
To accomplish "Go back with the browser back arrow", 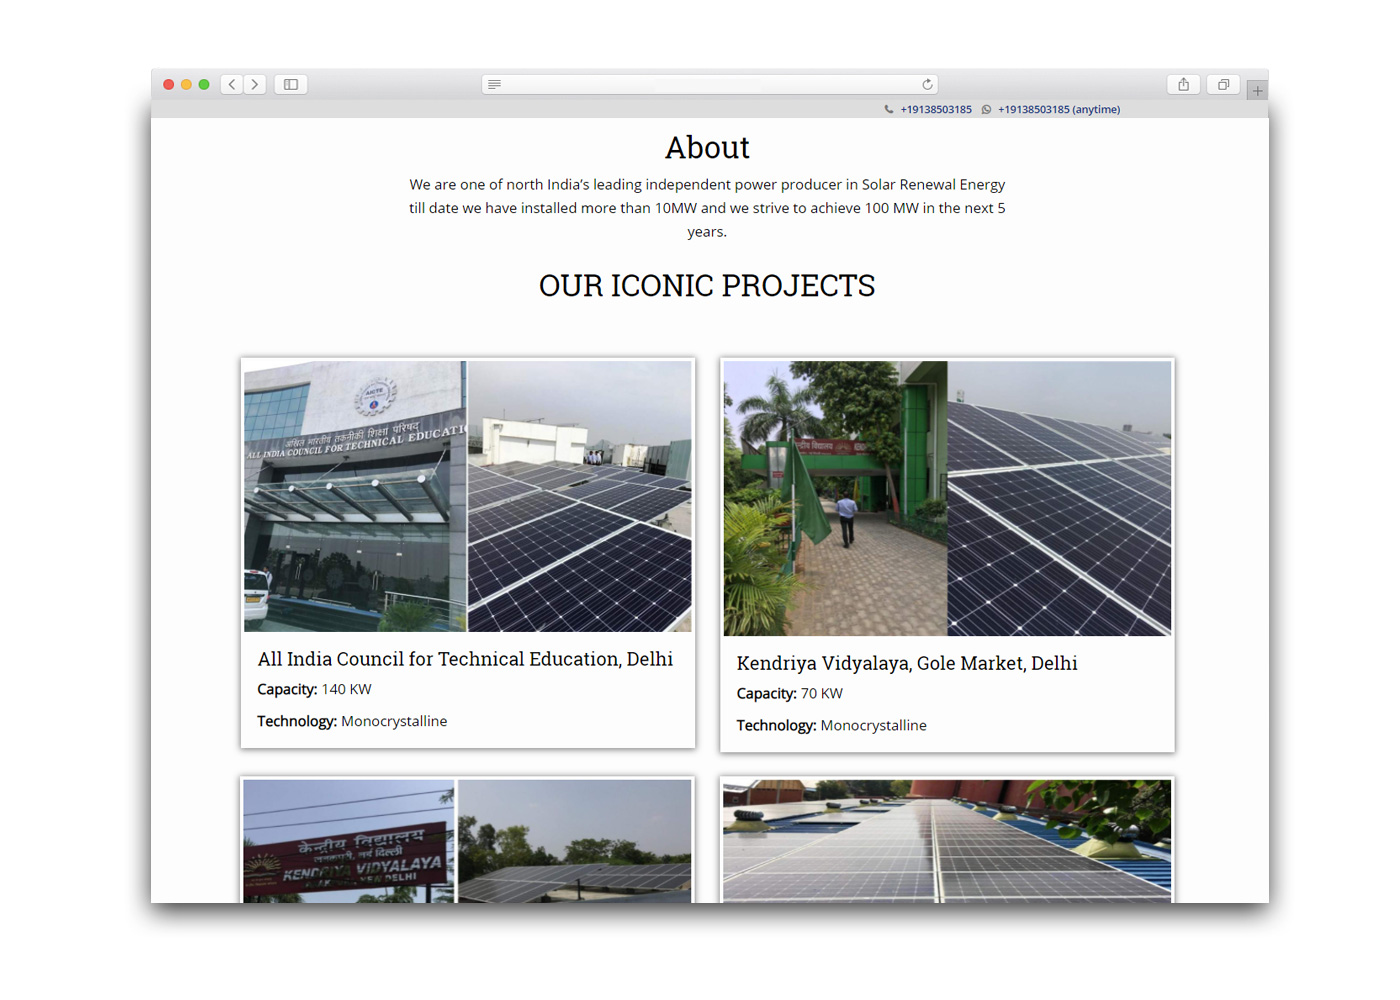I will pyautogui.click(x=232, y=84).
